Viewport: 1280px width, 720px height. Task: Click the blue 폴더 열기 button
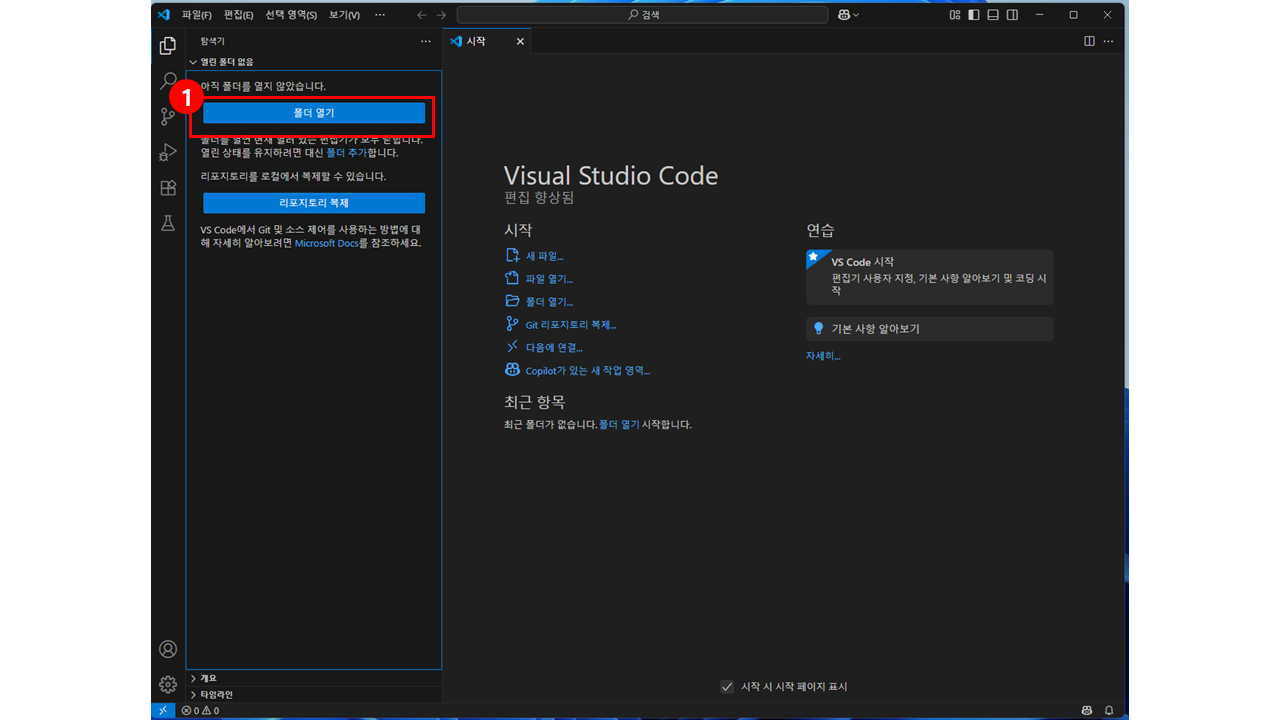314,113
